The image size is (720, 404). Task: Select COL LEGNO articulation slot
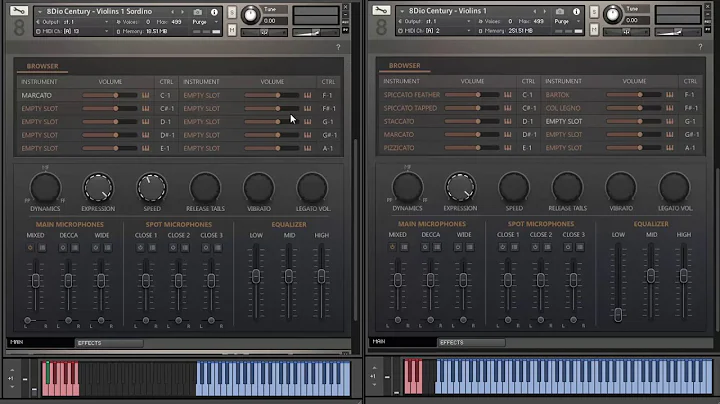(x=563, y=108)
